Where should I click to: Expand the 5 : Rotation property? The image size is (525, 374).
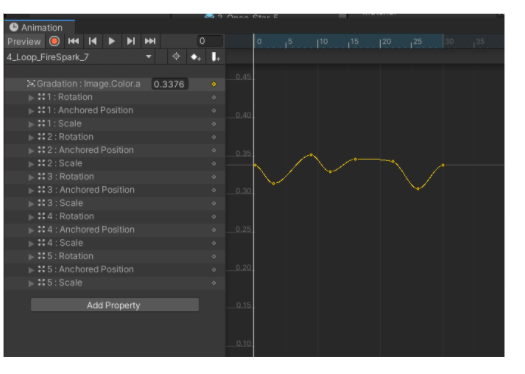[31, 257]
